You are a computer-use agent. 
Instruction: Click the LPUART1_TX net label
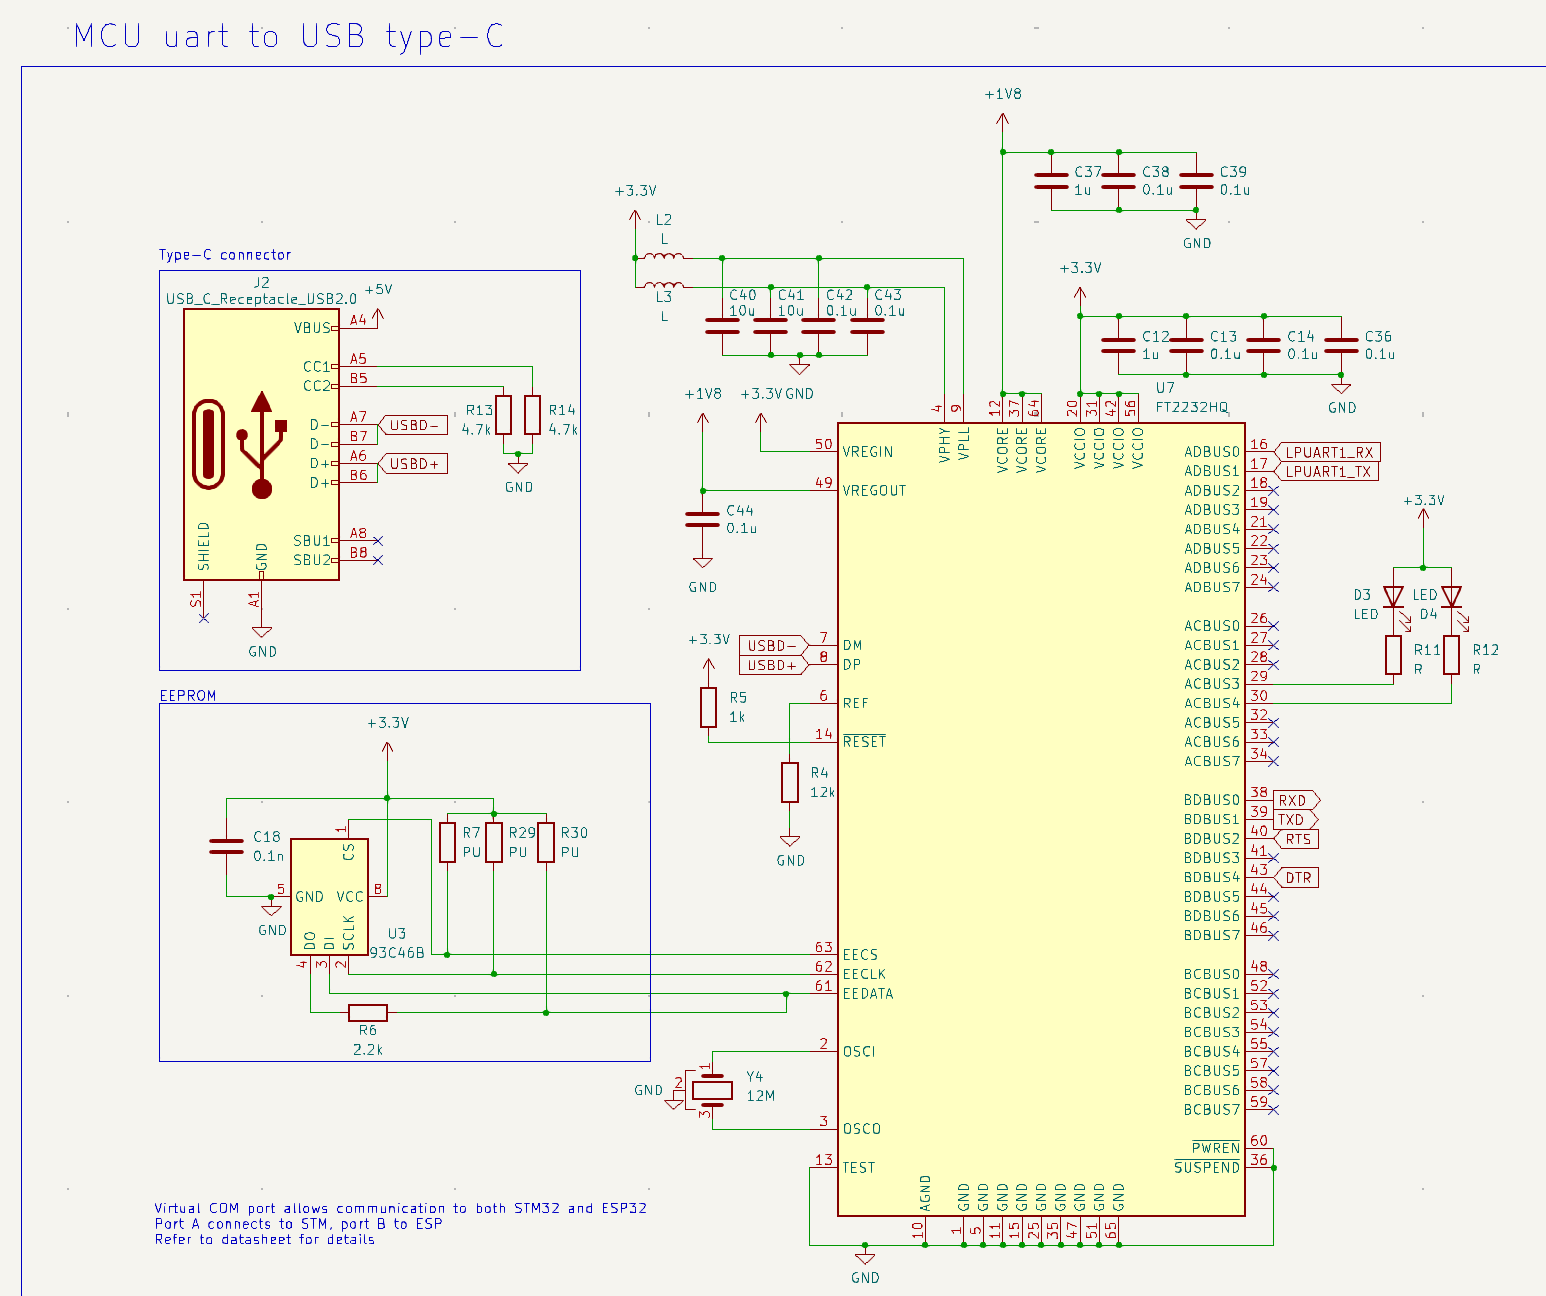1327,471
